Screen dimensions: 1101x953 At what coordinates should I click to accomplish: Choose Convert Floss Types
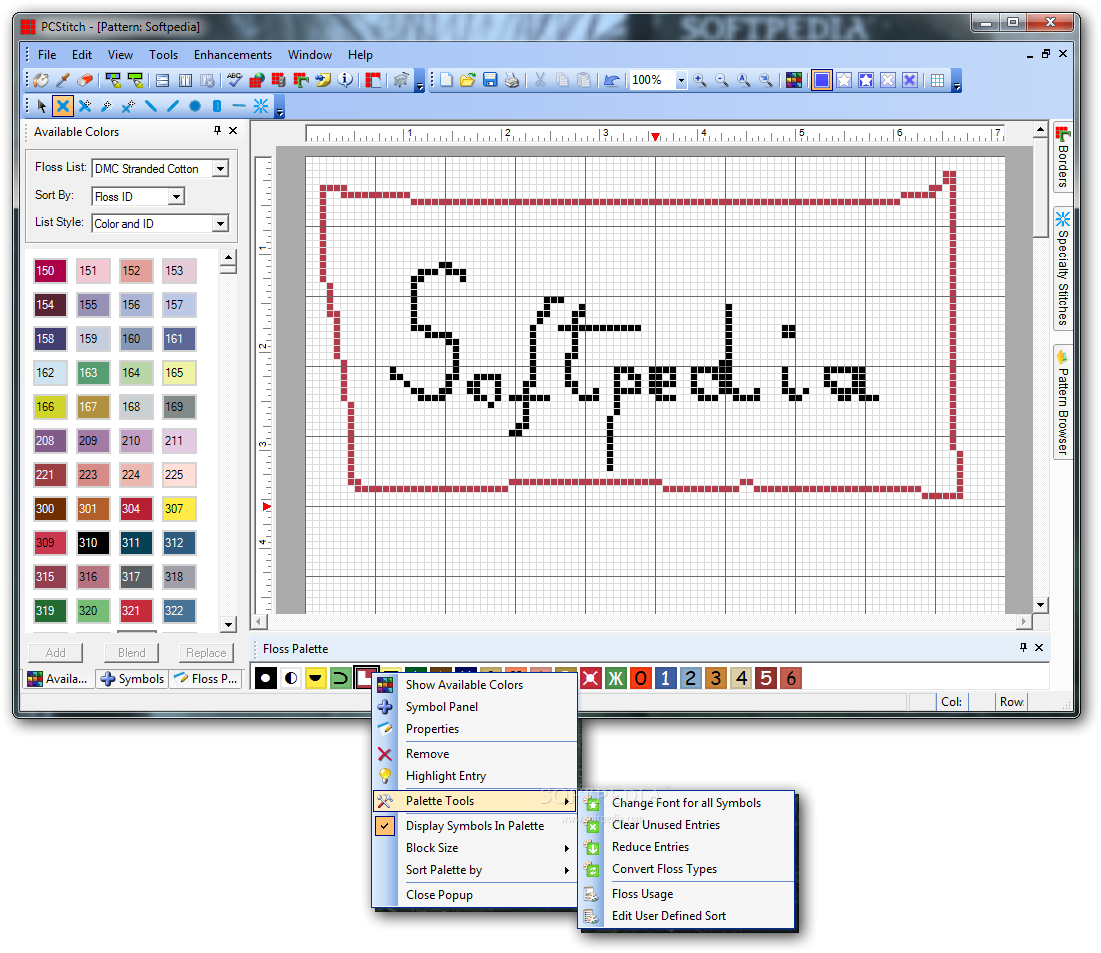(x=688, y=869)
